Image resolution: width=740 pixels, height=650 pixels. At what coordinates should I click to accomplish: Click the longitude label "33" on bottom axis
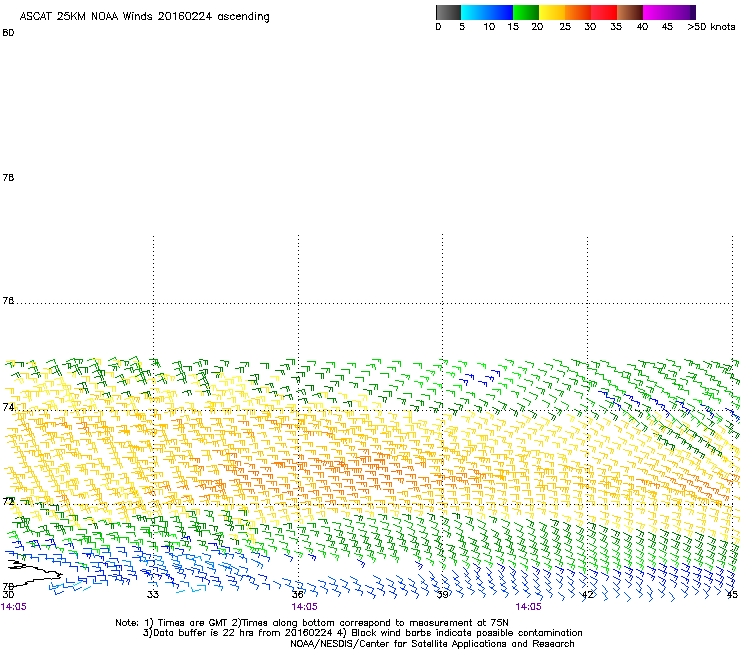click(x=153, y=594)
